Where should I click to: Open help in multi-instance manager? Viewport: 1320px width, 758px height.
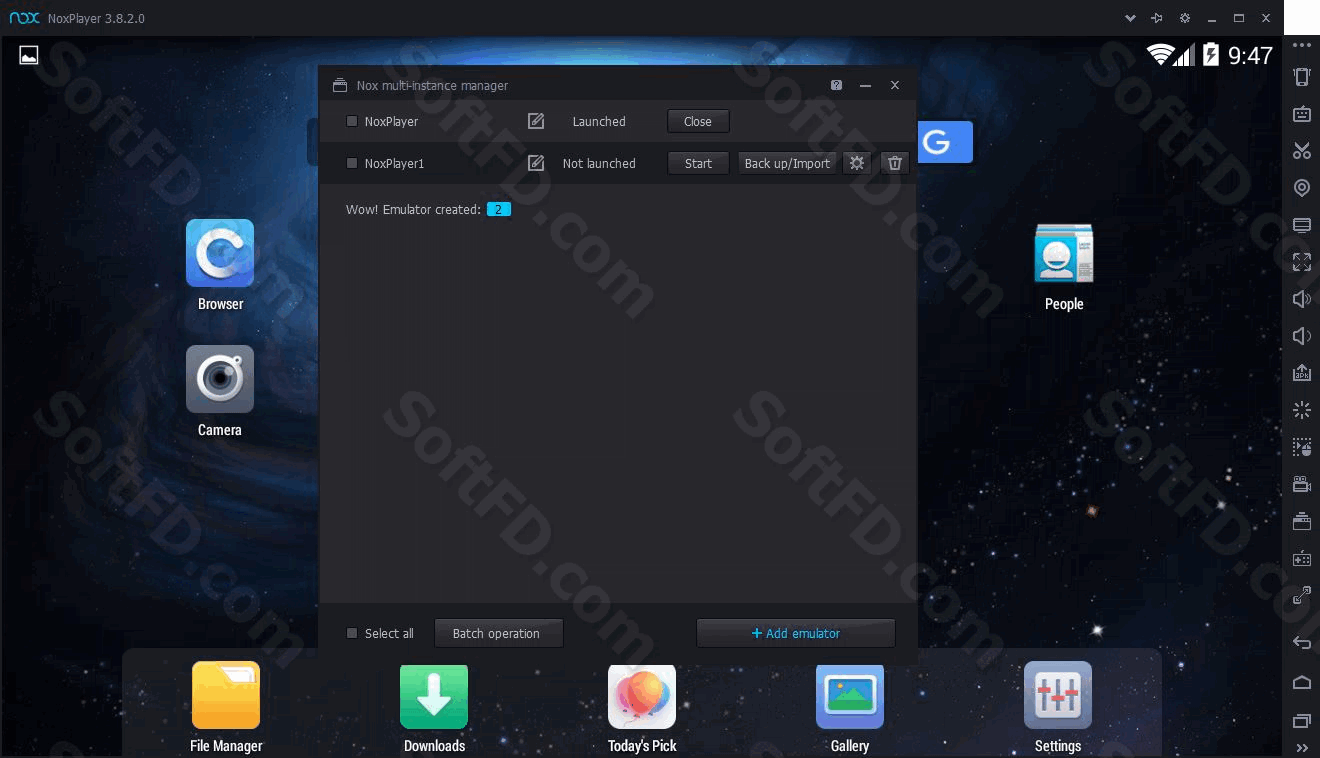(836, 85)
